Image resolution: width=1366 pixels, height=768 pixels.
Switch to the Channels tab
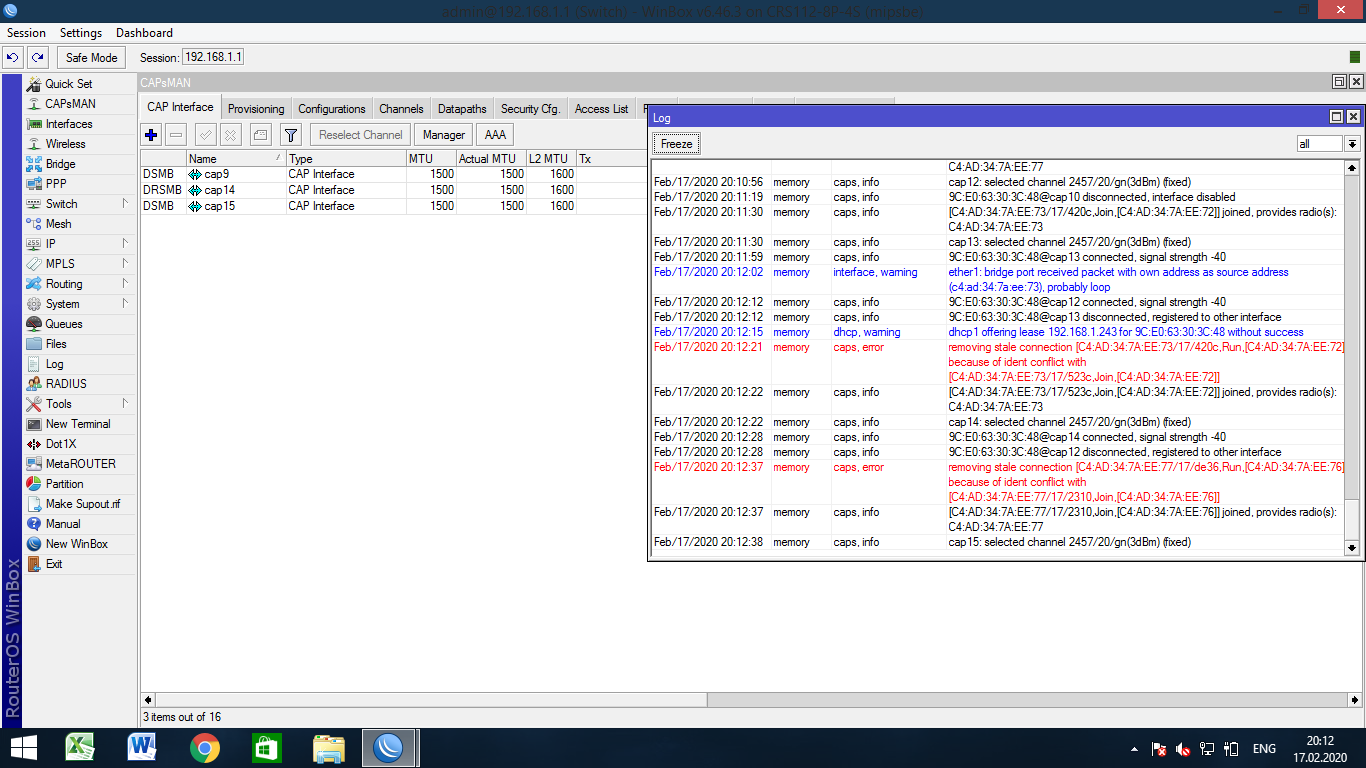401,109
